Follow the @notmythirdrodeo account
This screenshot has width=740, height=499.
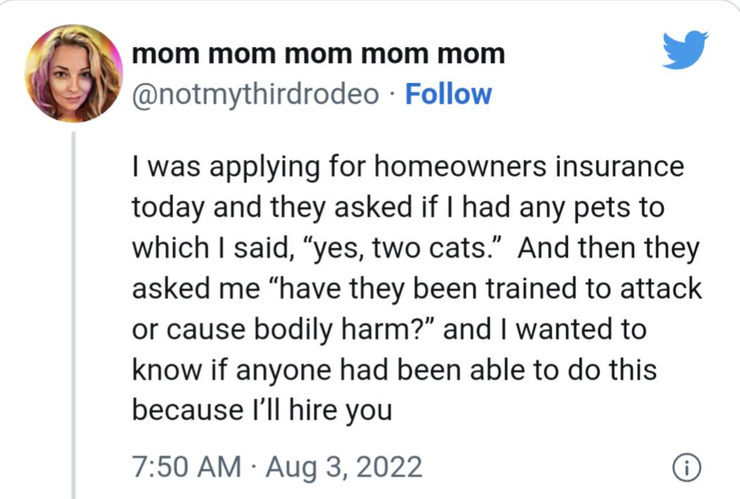pos(448,94)
